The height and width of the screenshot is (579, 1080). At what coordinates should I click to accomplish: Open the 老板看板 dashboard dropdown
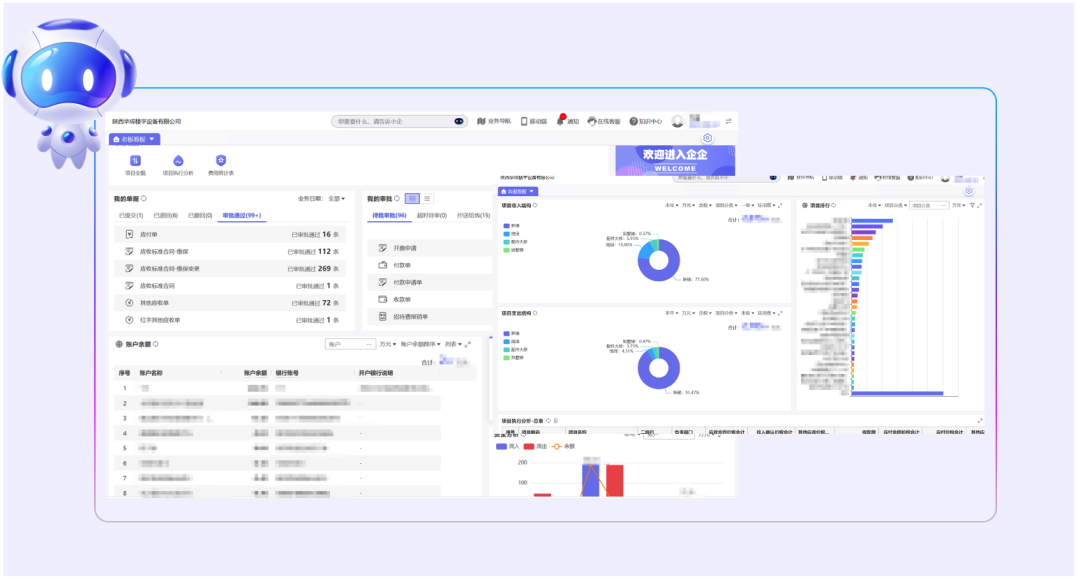pos(134,140)
